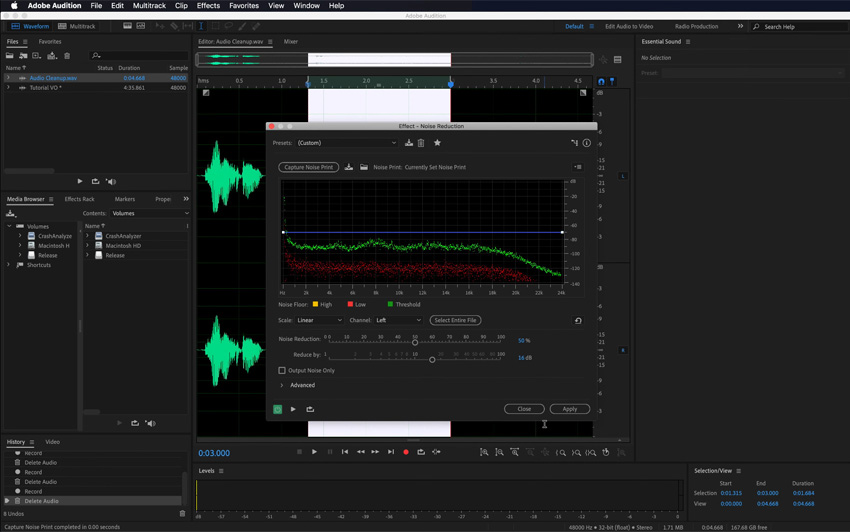Screen dimensions: 850x532
Task: Show more workspaces chevron in top bar
Action: 740,26
